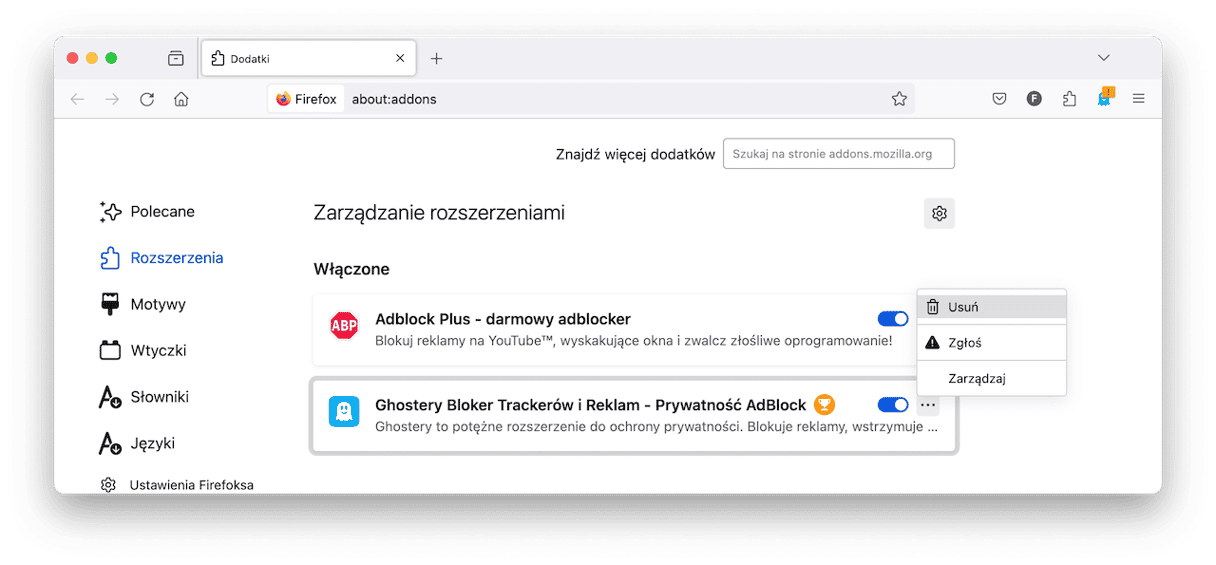Screen dimensions: 1216x565
Task: Go forward to the next page
Action: pyautogui.click(x=112, y=99)
